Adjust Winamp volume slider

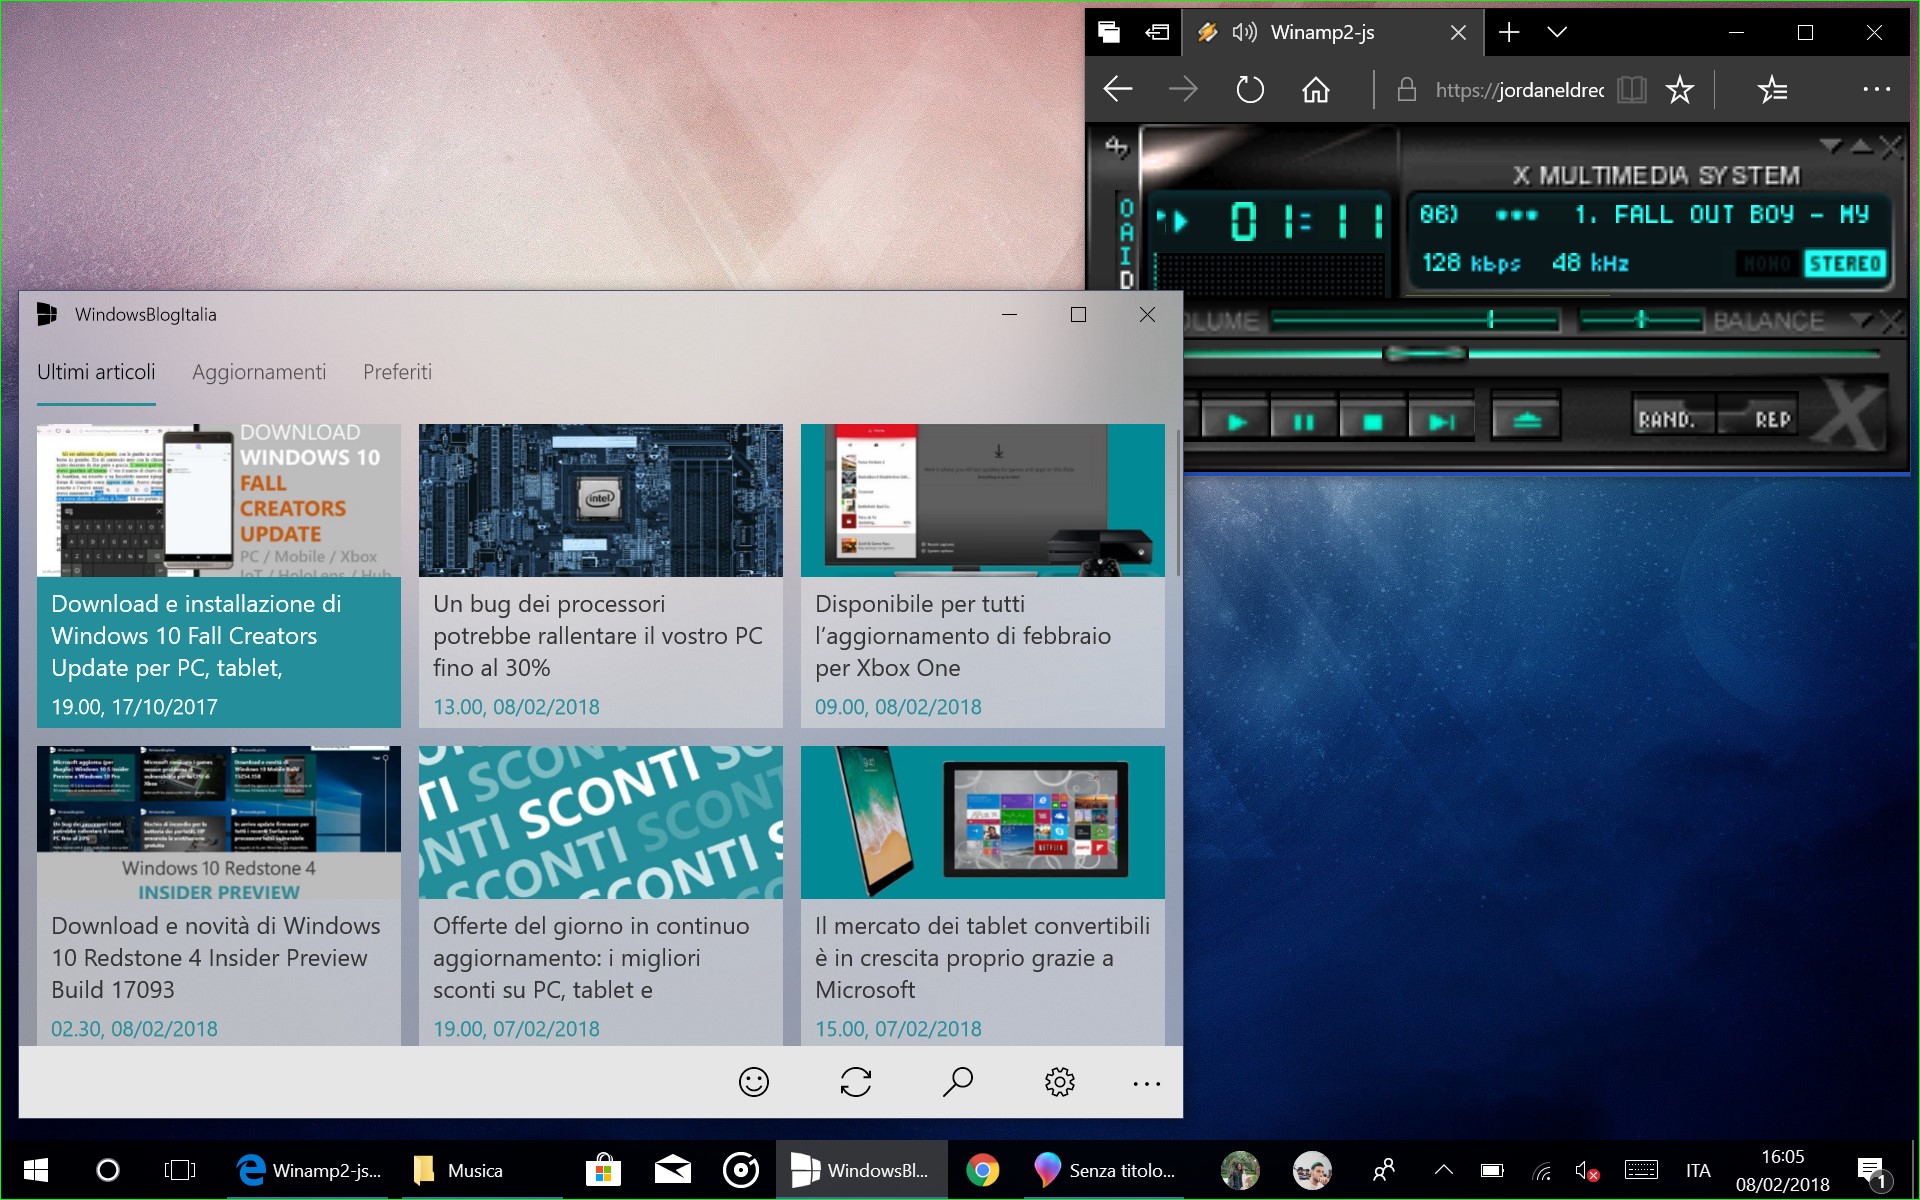[1415, 320]
